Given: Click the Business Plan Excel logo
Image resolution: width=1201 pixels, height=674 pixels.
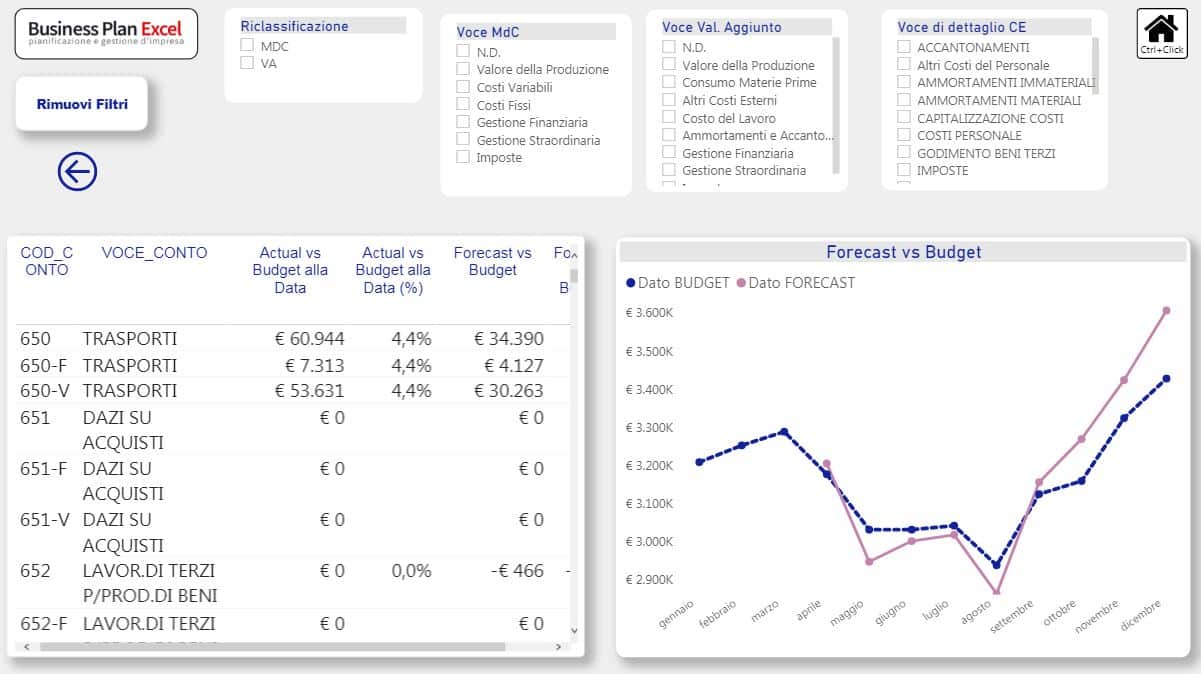Looking at the screenshot, I should [x=106, y=34].
